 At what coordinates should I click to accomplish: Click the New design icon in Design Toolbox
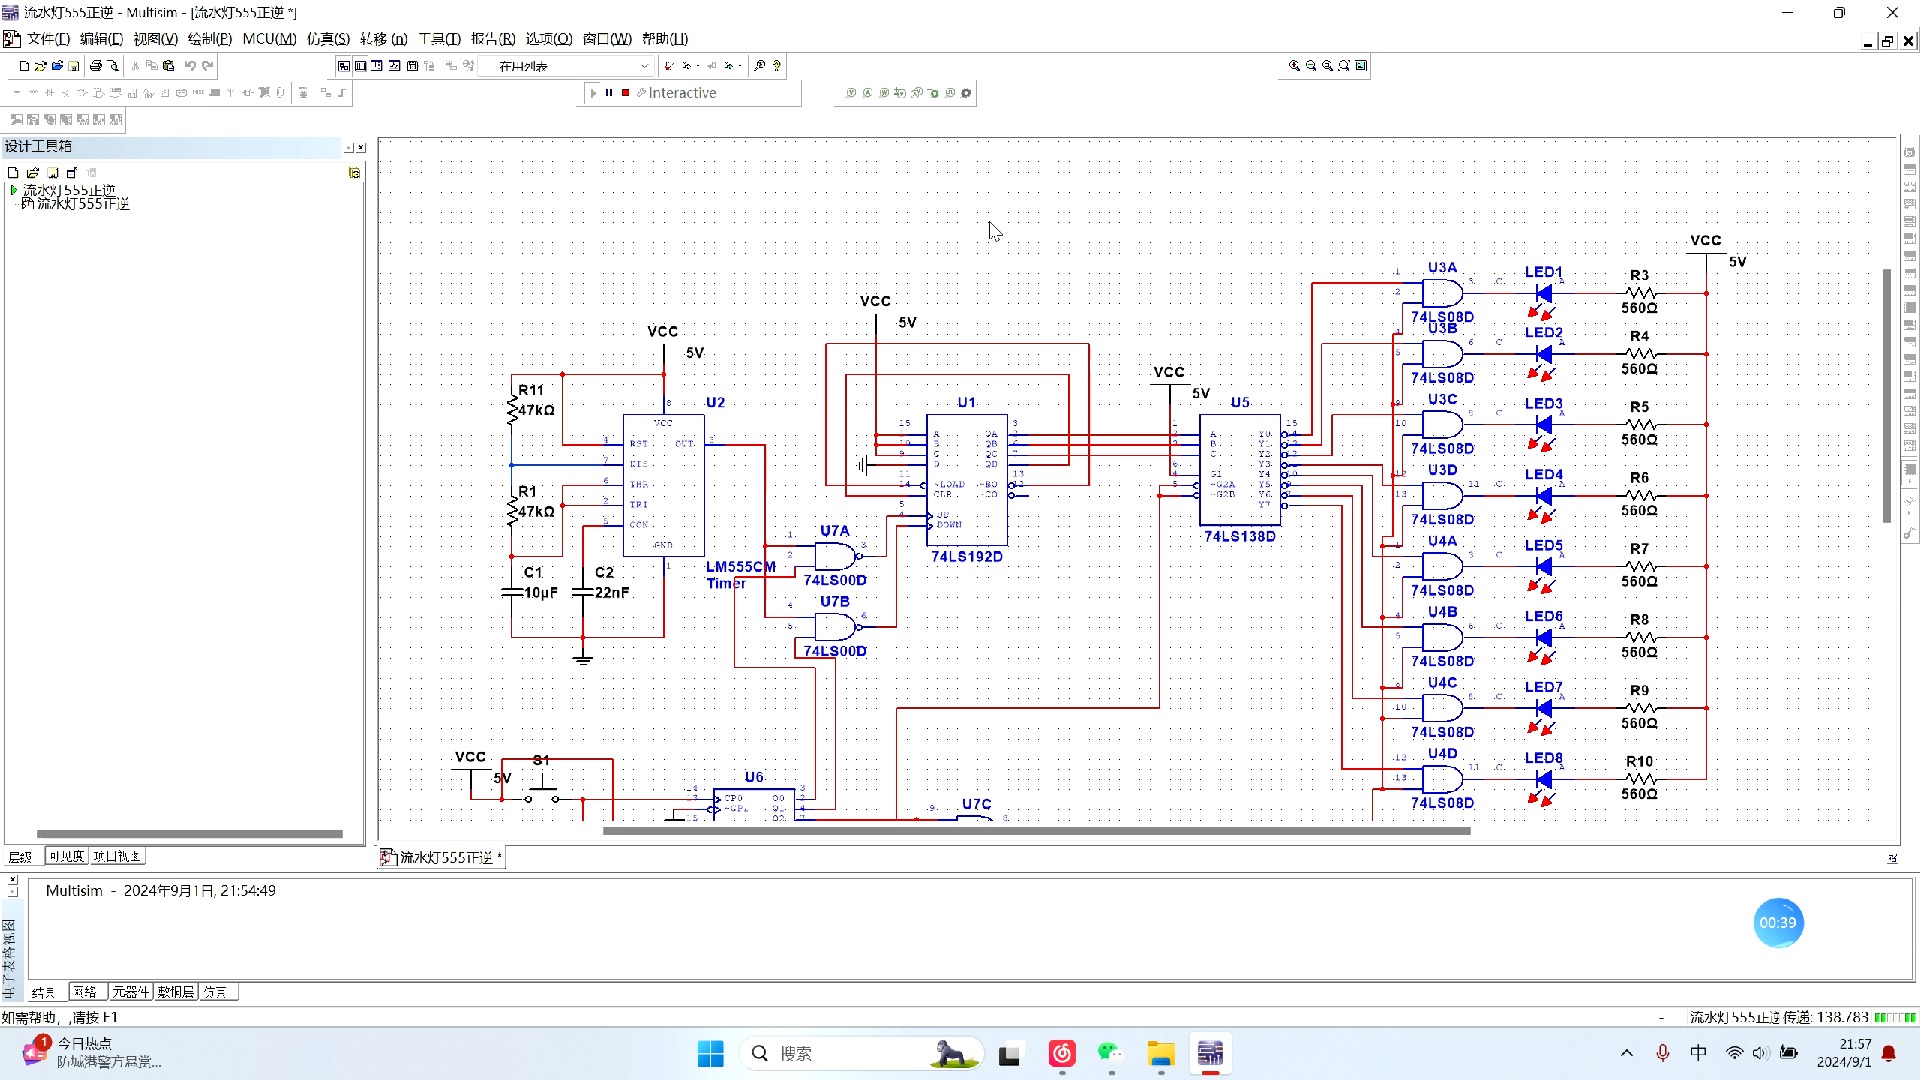(13, 173)
